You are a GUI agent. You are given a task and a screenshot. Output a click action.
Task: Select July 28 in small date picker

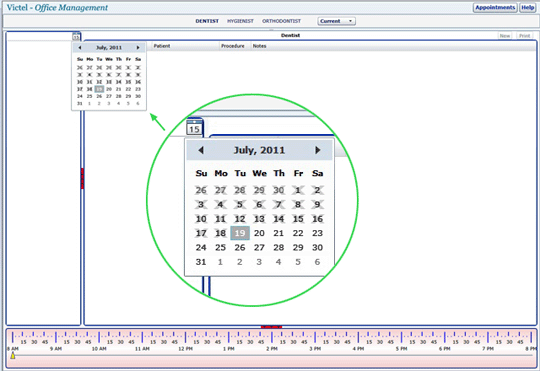(x=118, y=96)
